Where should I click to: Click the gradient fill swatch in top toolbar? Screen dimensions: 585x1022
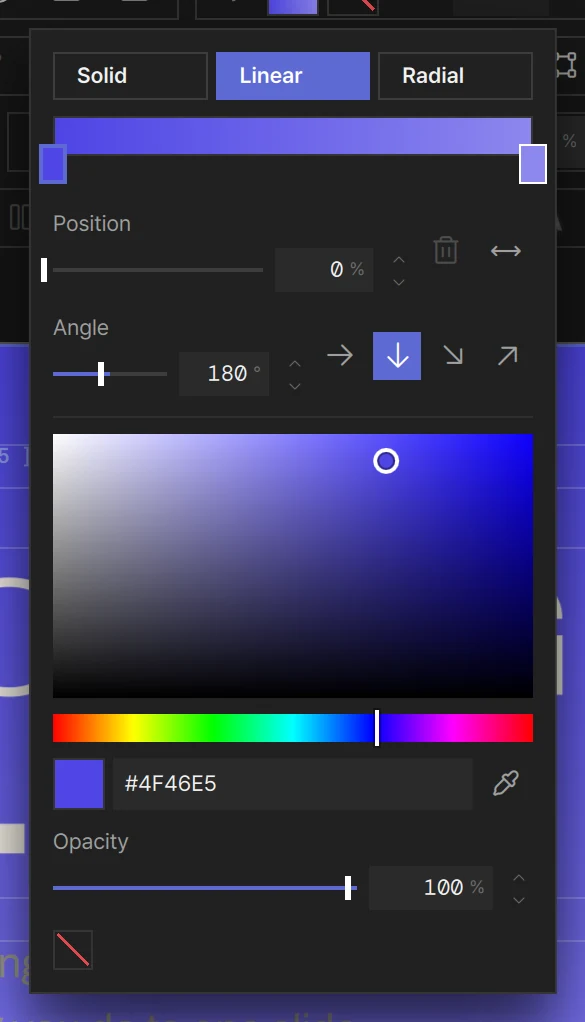(292, 7)
